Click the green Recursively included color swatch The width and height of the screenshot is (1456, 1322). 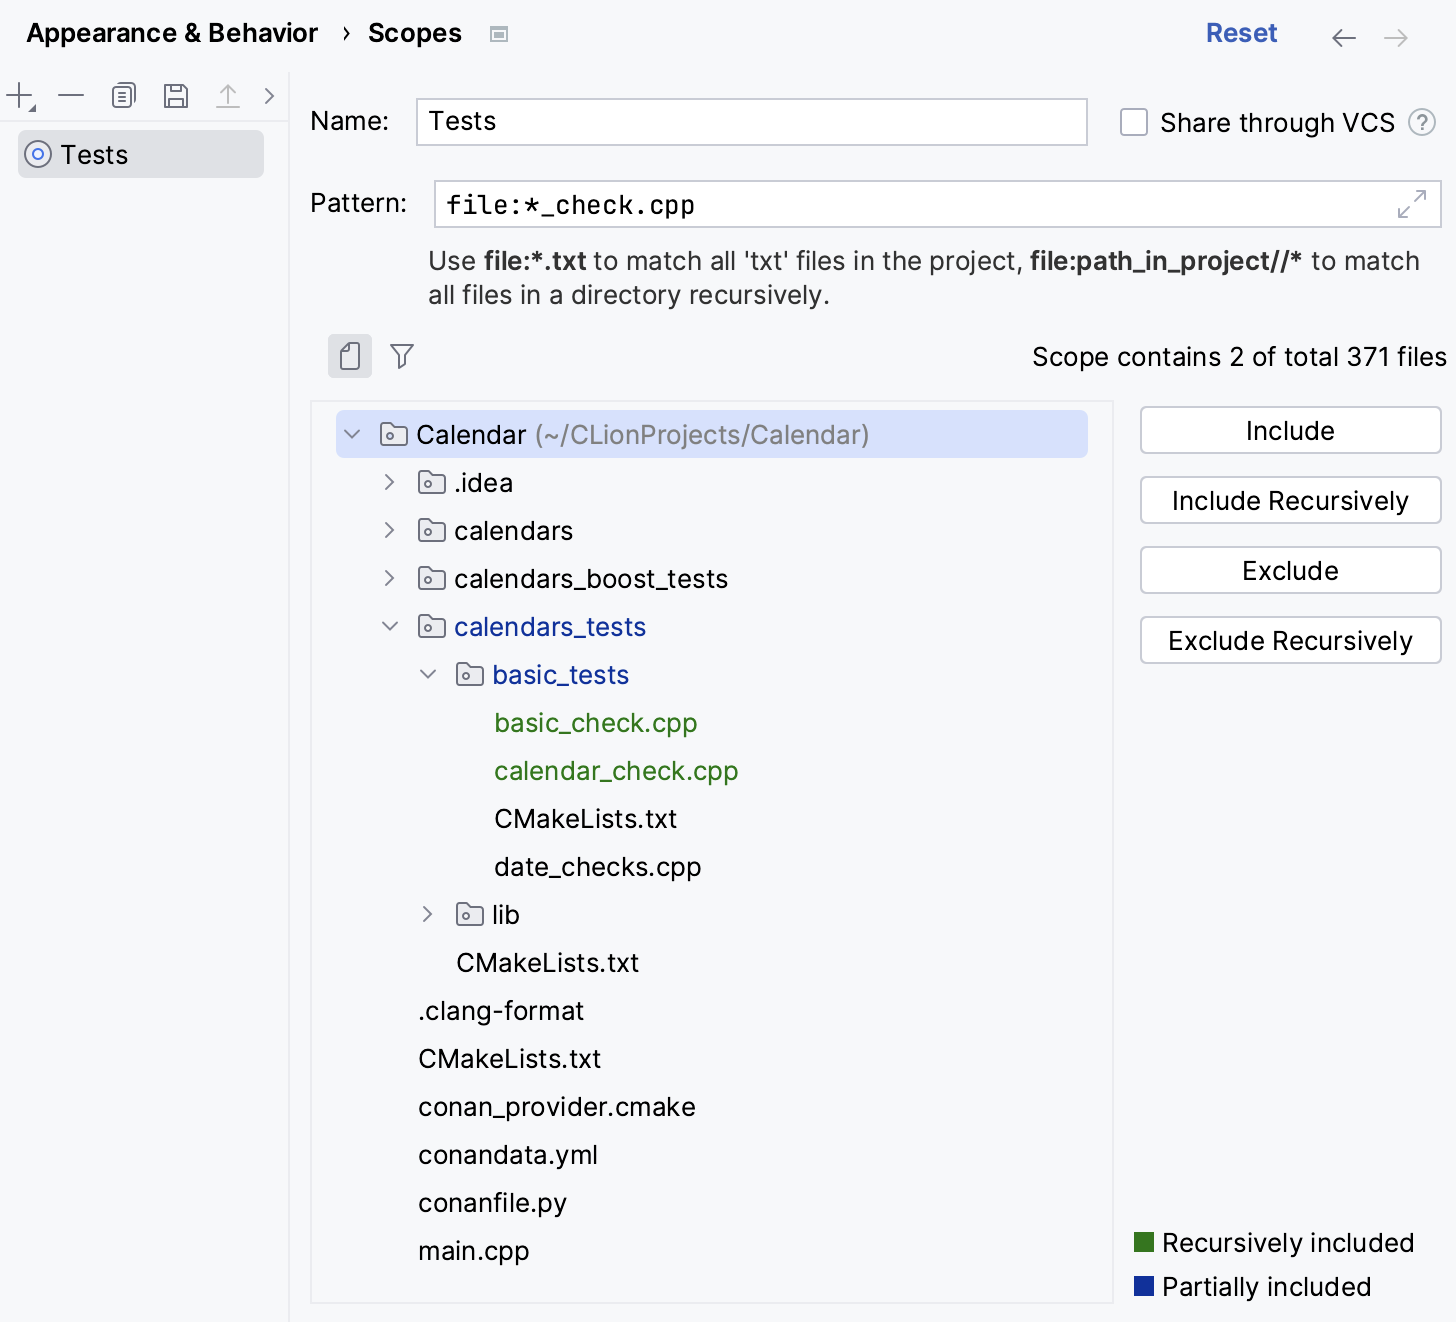pos(1144,1242)
